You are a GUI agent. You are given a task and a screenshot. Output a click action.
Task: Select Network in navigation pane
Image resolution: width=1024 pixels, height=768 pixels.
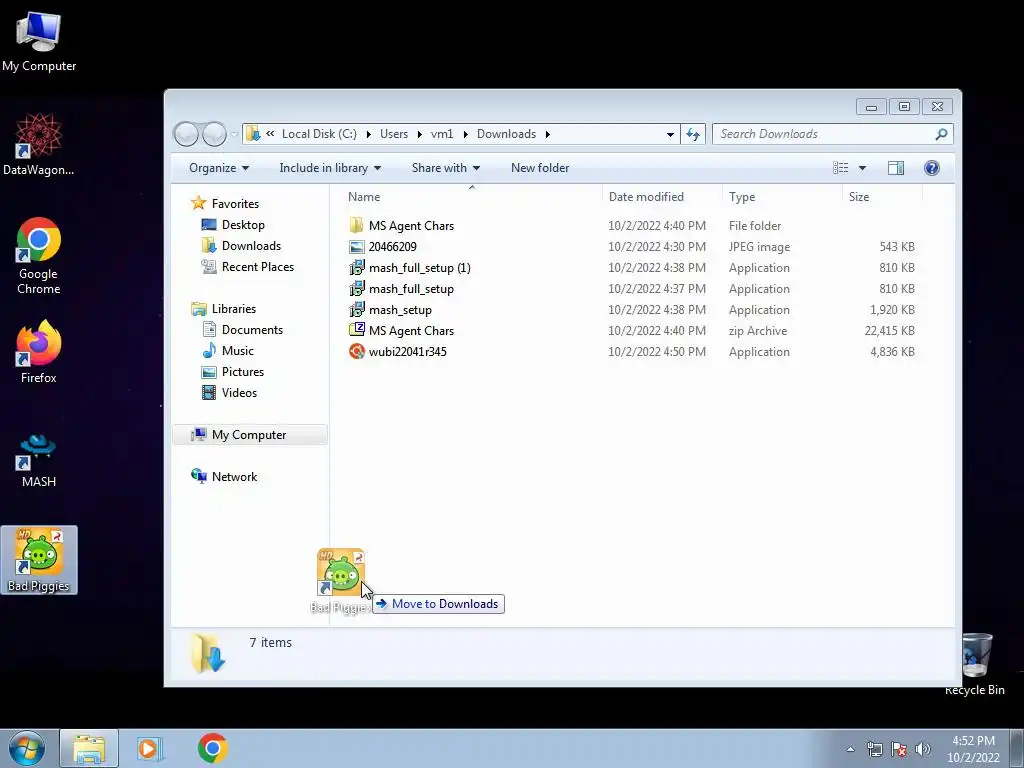click(x=224, y=477)
